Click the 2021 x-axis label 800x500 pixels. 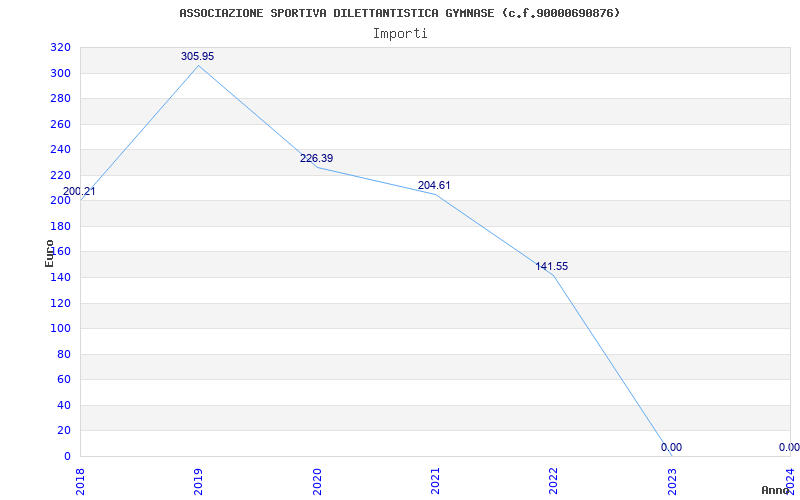435,482
